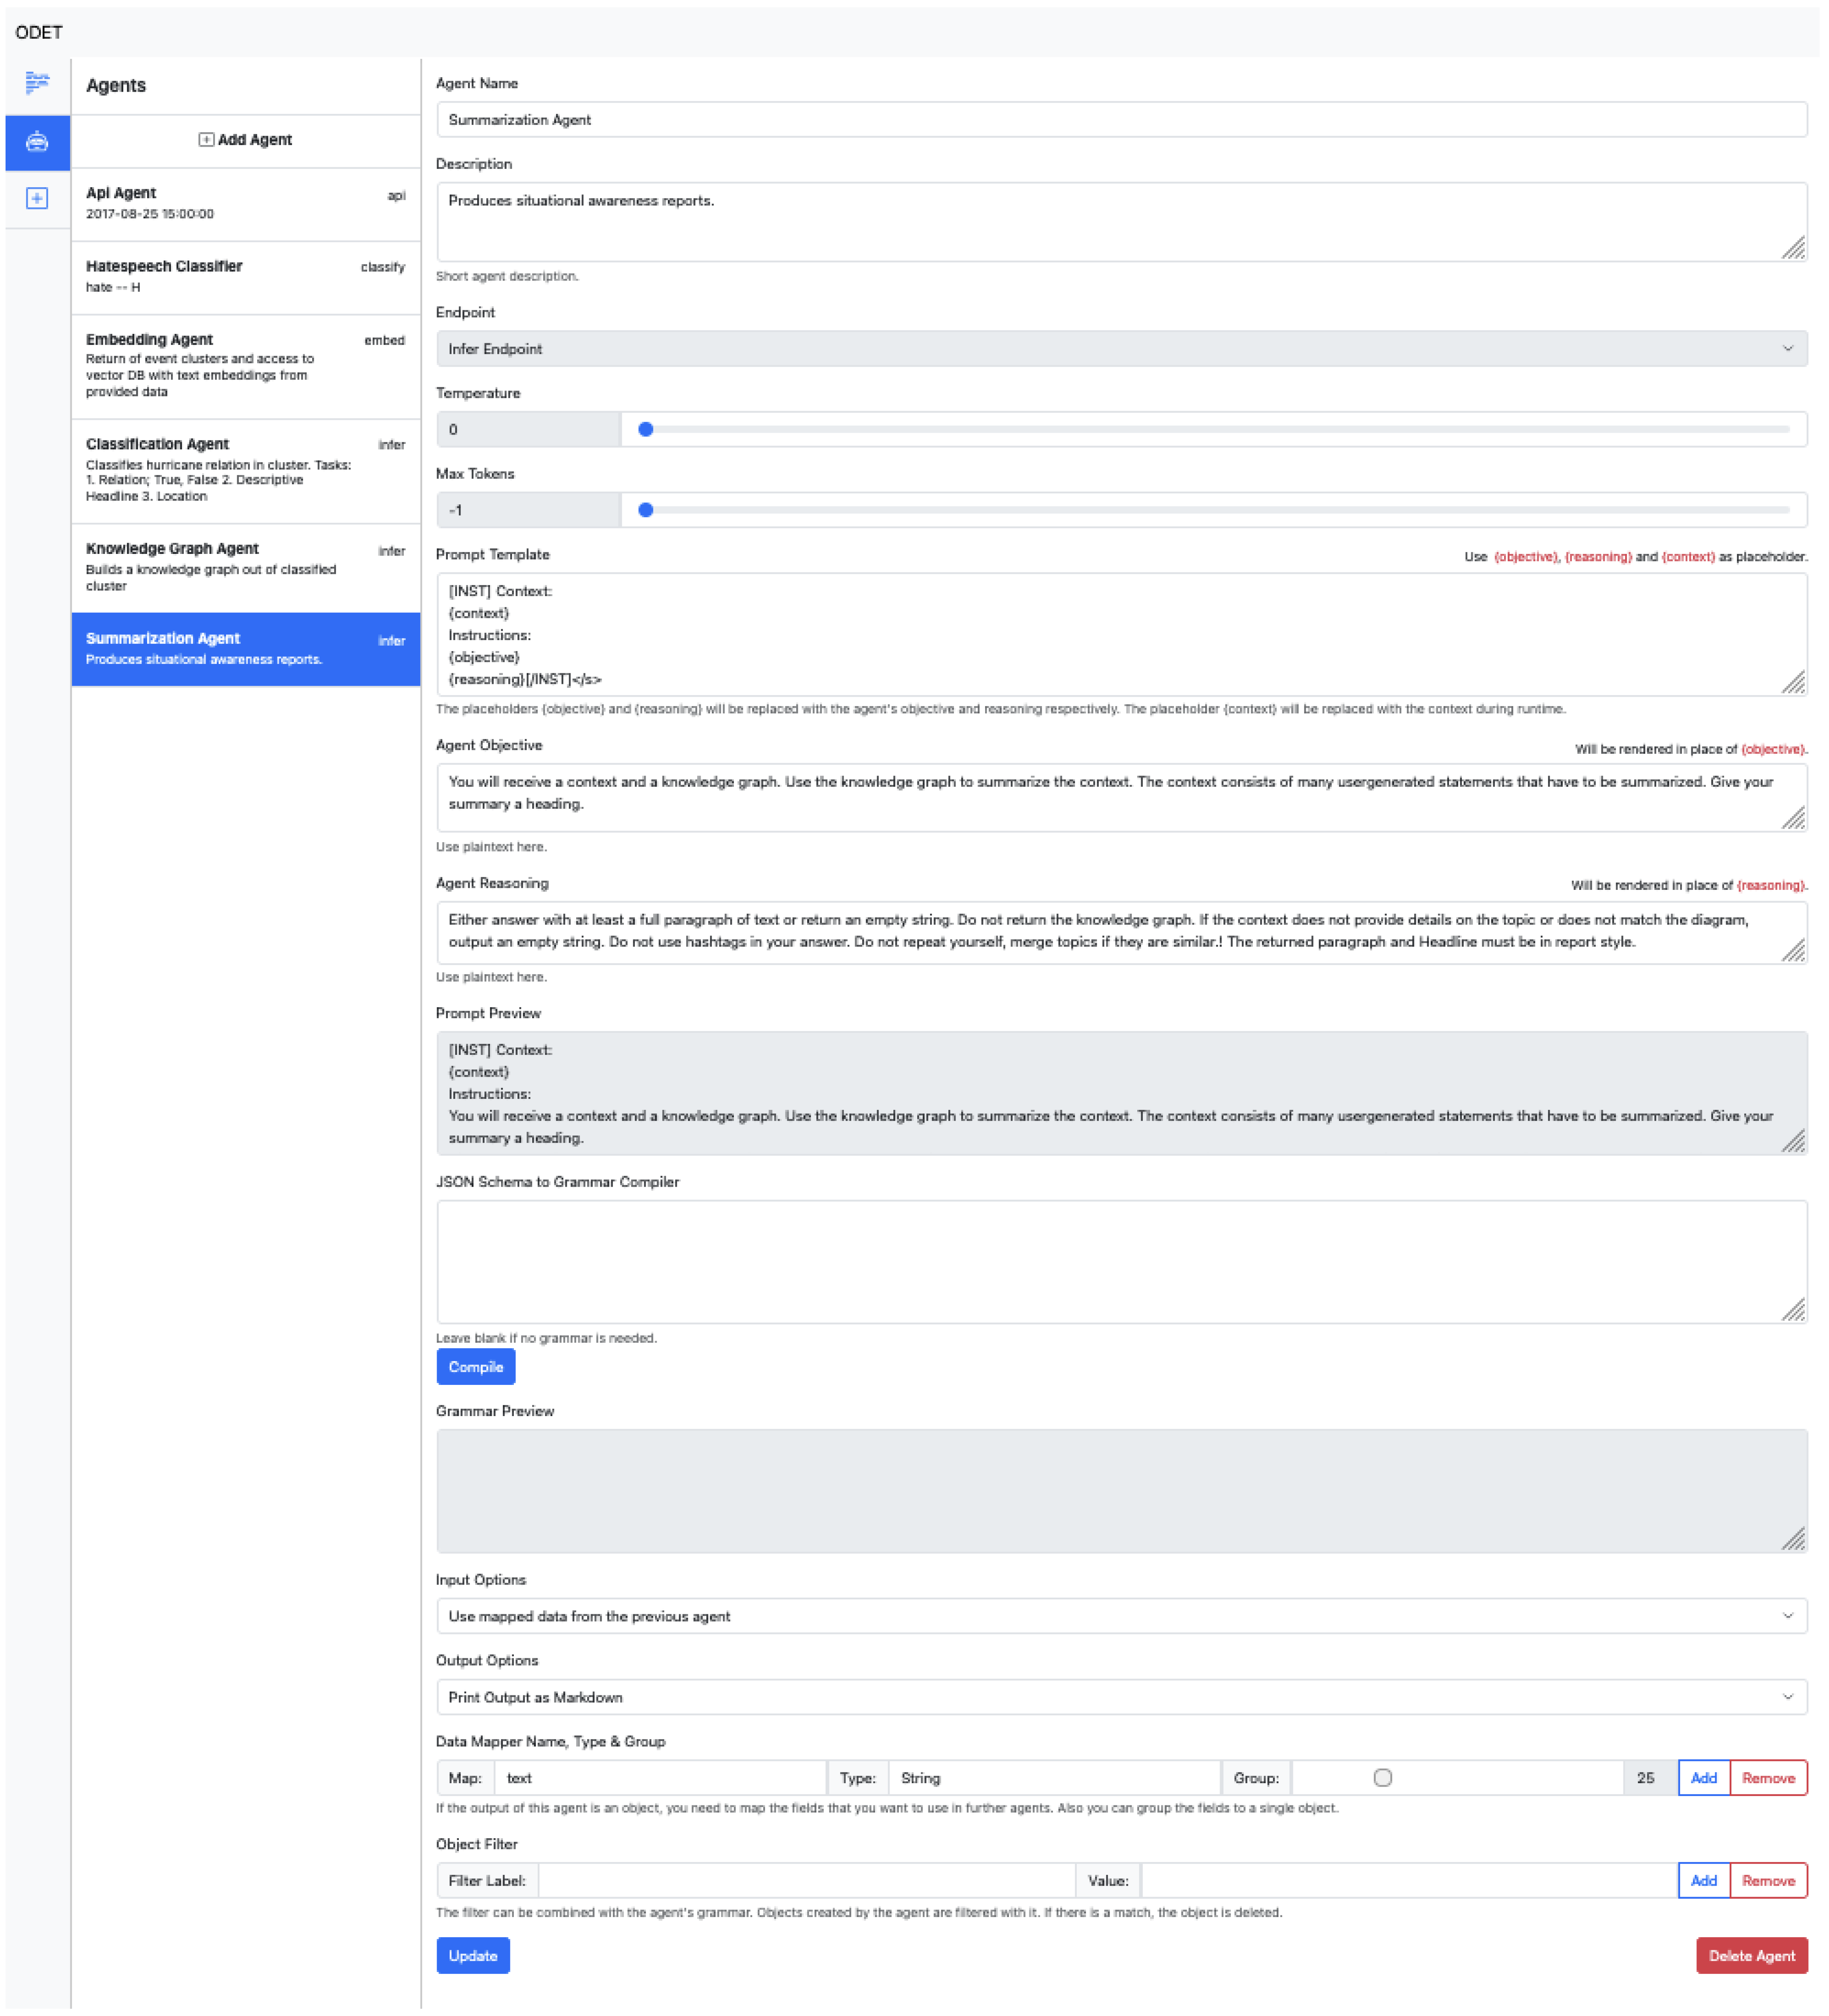1829x2016 pixels.
Task: Select Knowledge Graph Agent in list
Action: click(245, 567)
